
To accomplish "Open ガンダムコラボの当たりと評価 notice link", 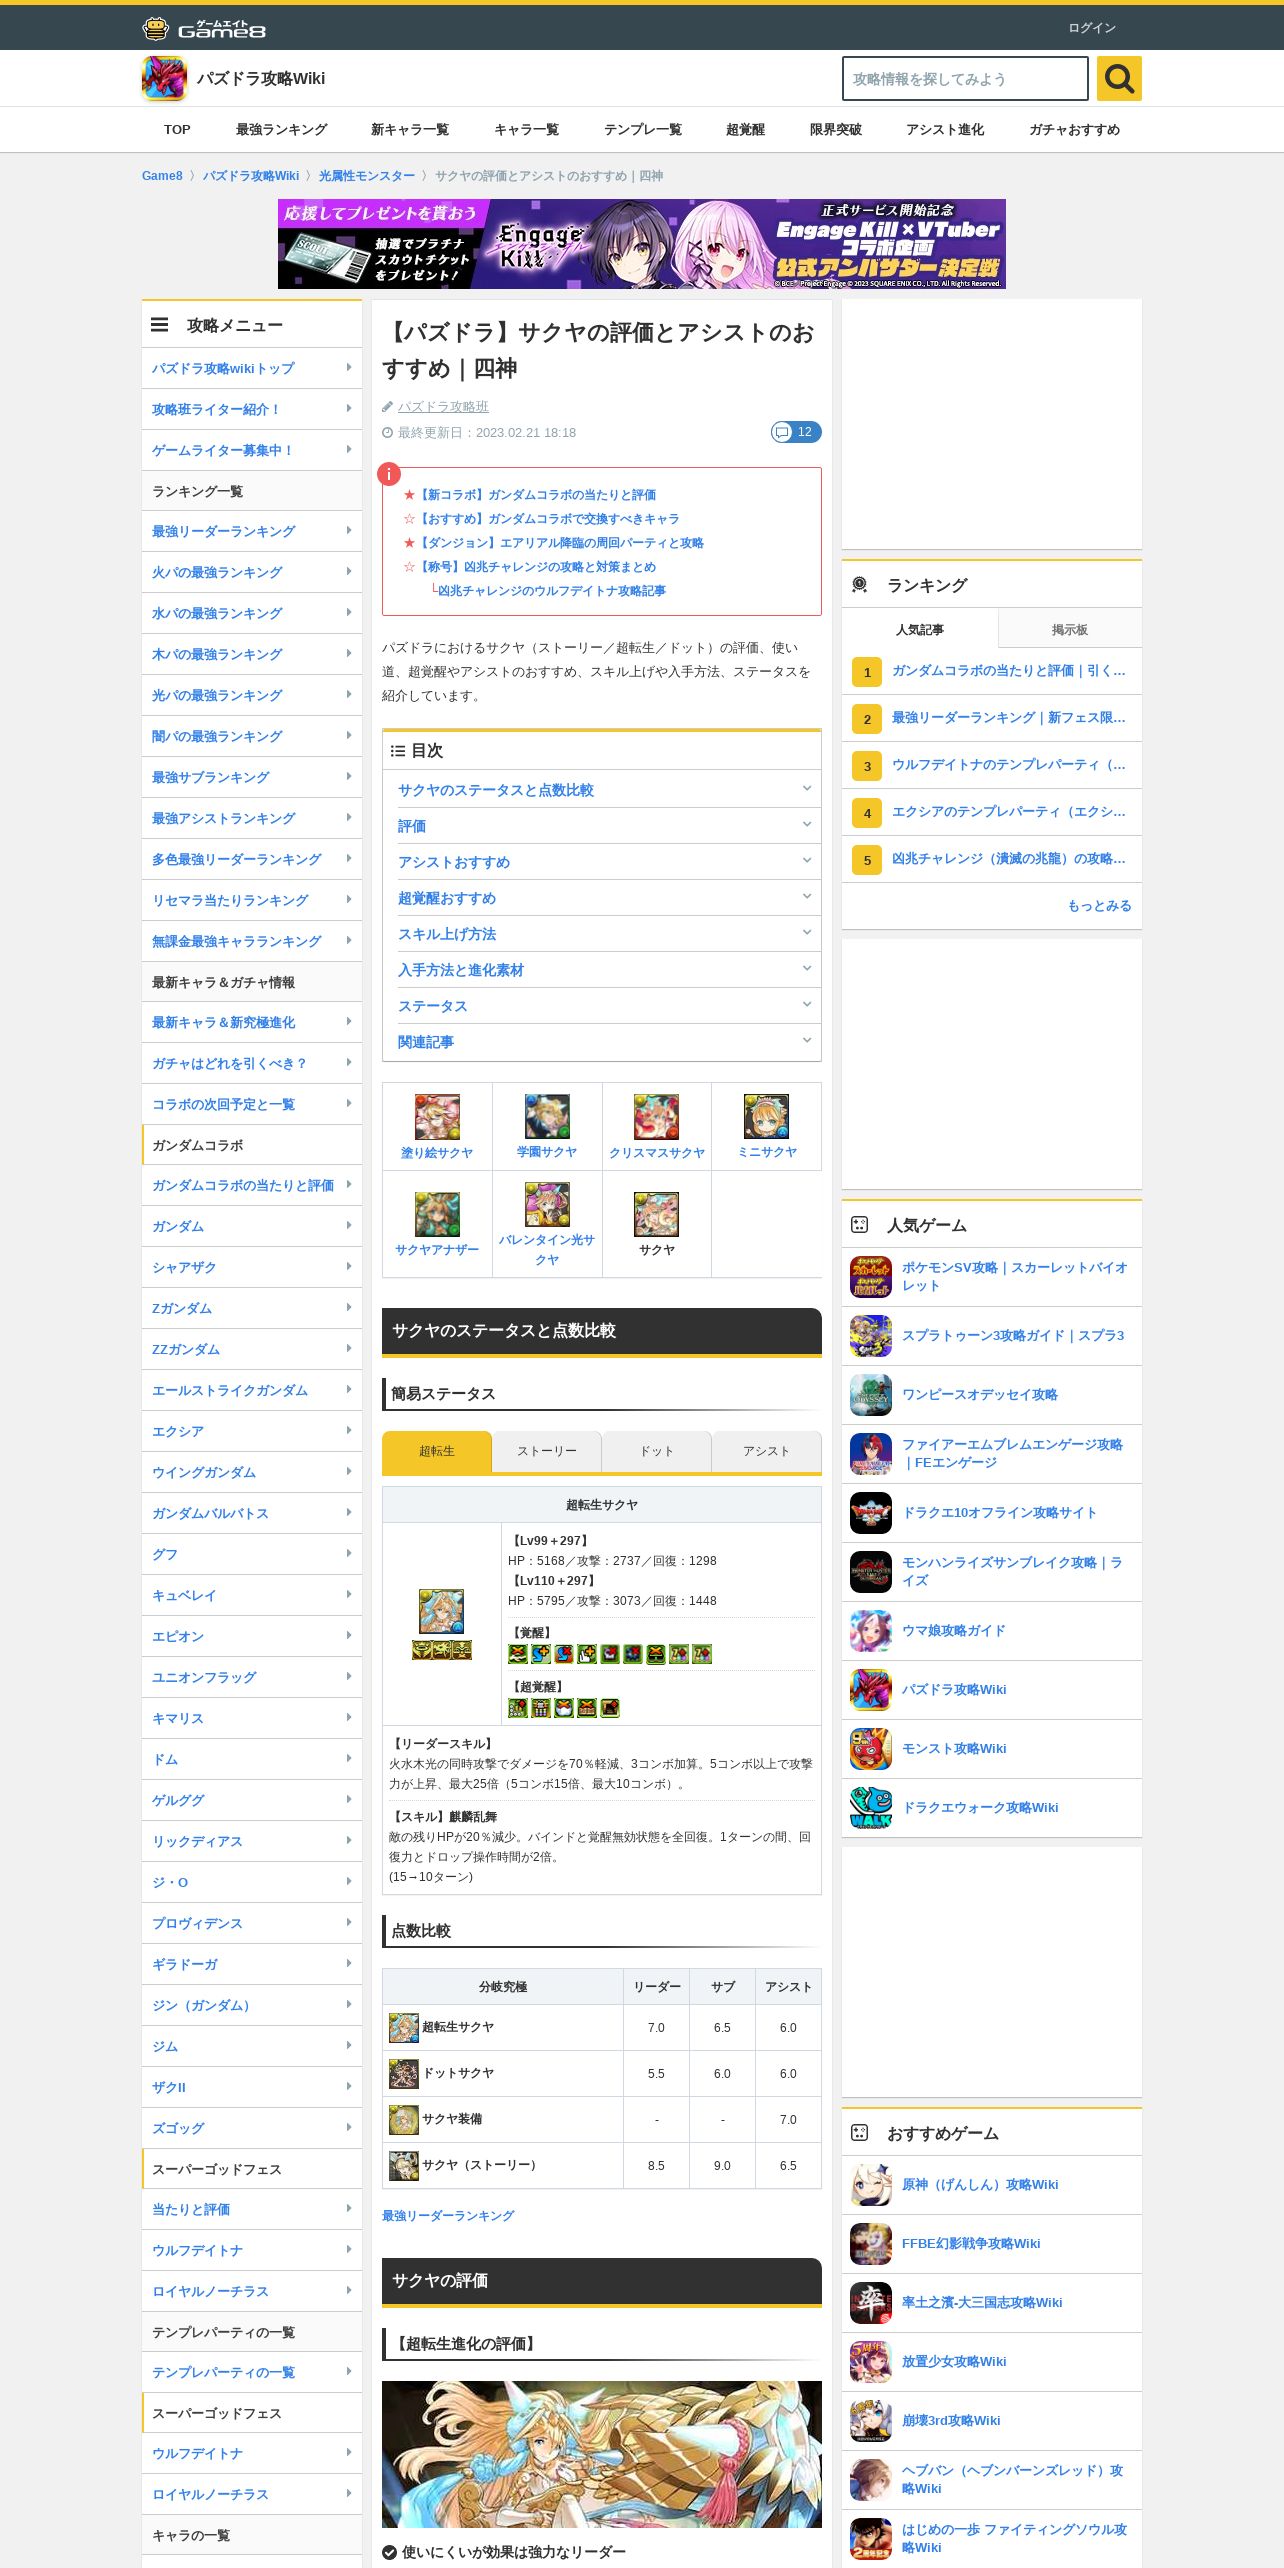I will coord(537,495).
